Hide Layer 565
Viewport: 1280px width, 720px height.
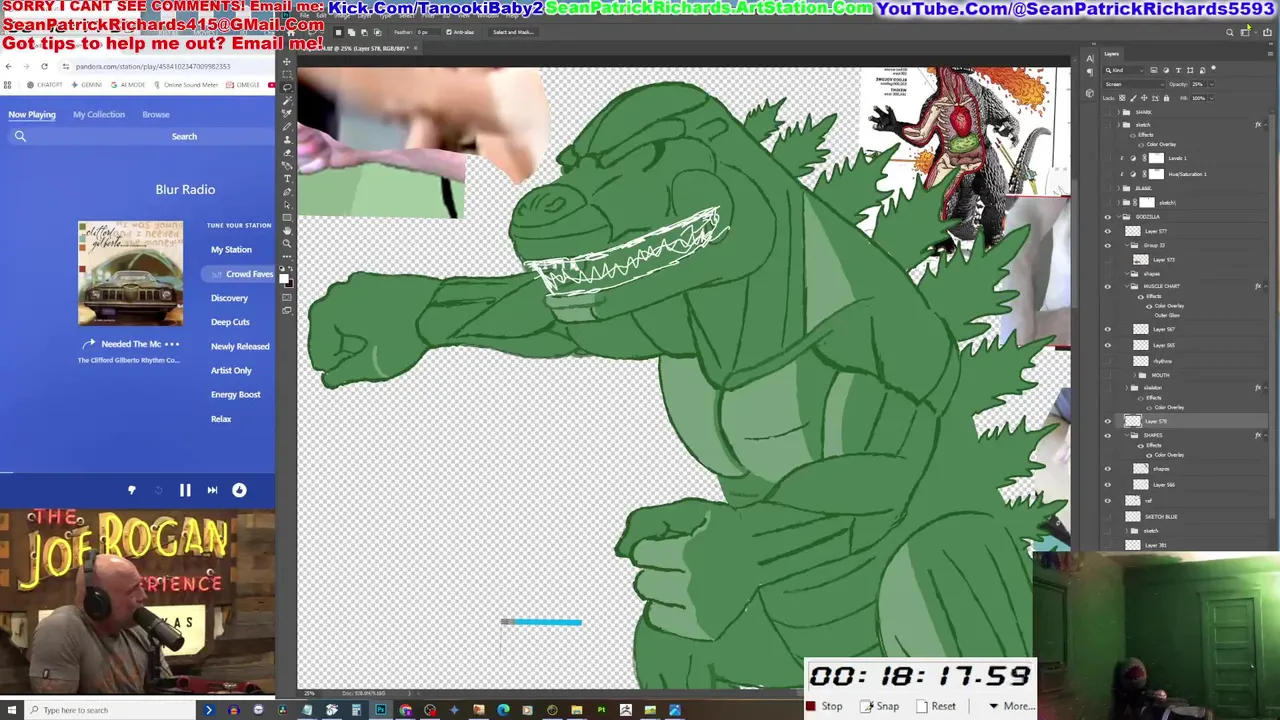[1107, 345]
